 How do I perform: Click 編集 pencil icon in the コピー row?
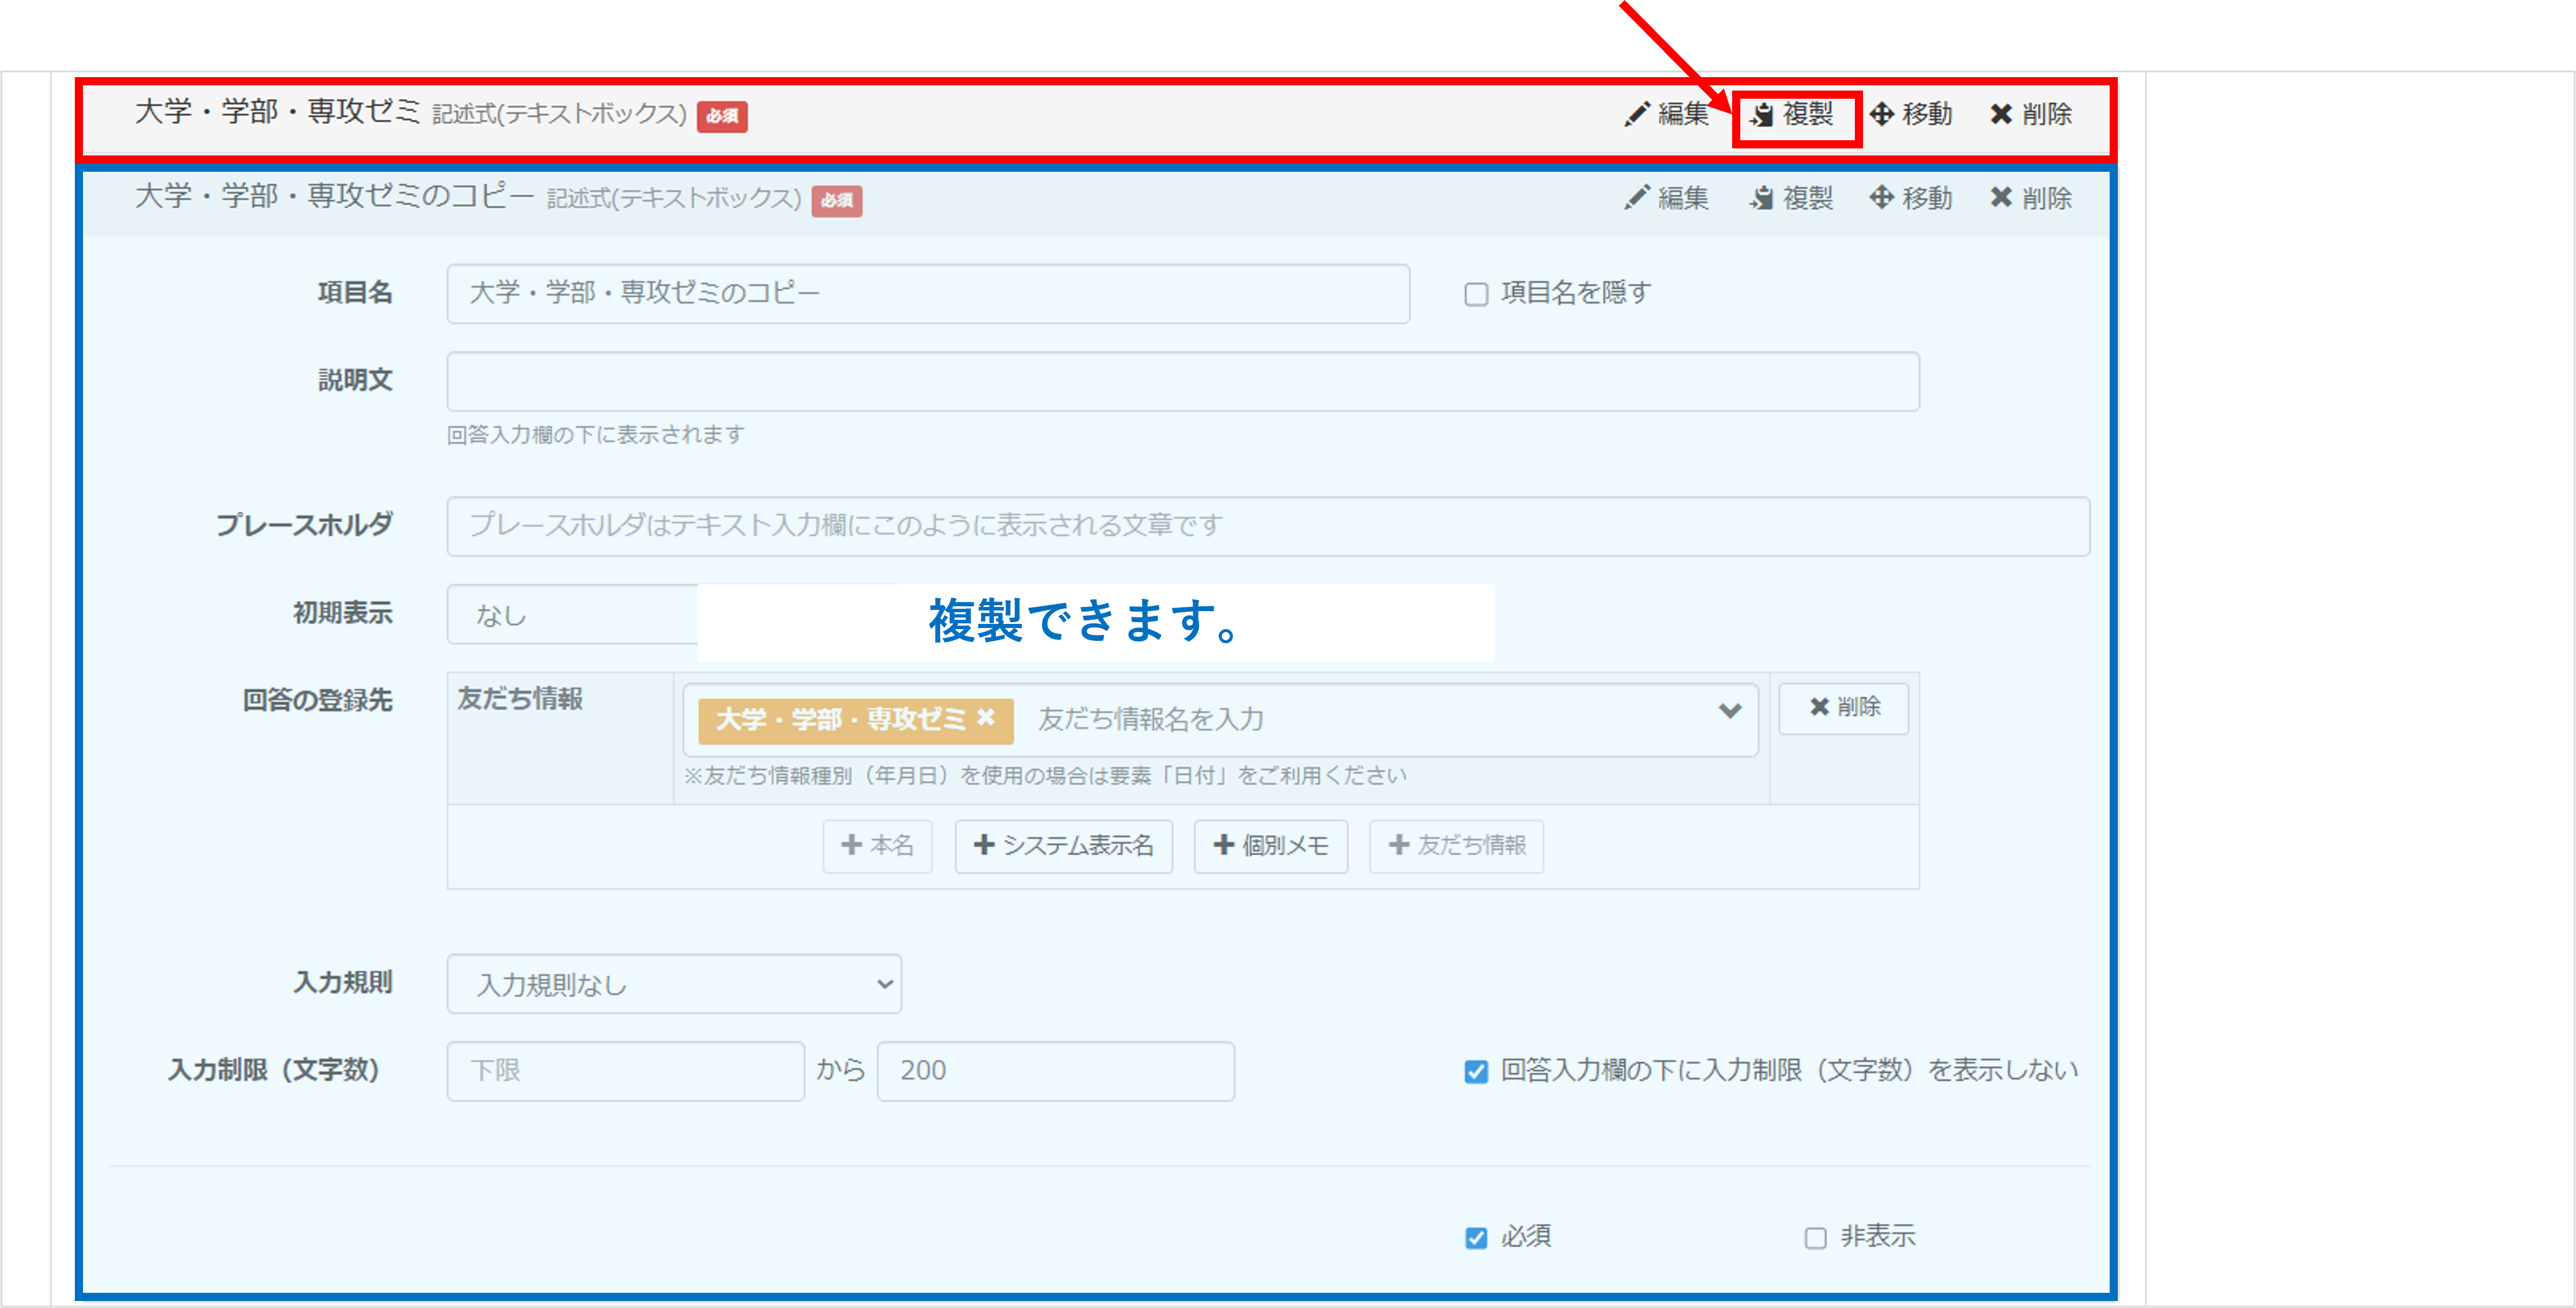click(x=1636, y=198)
